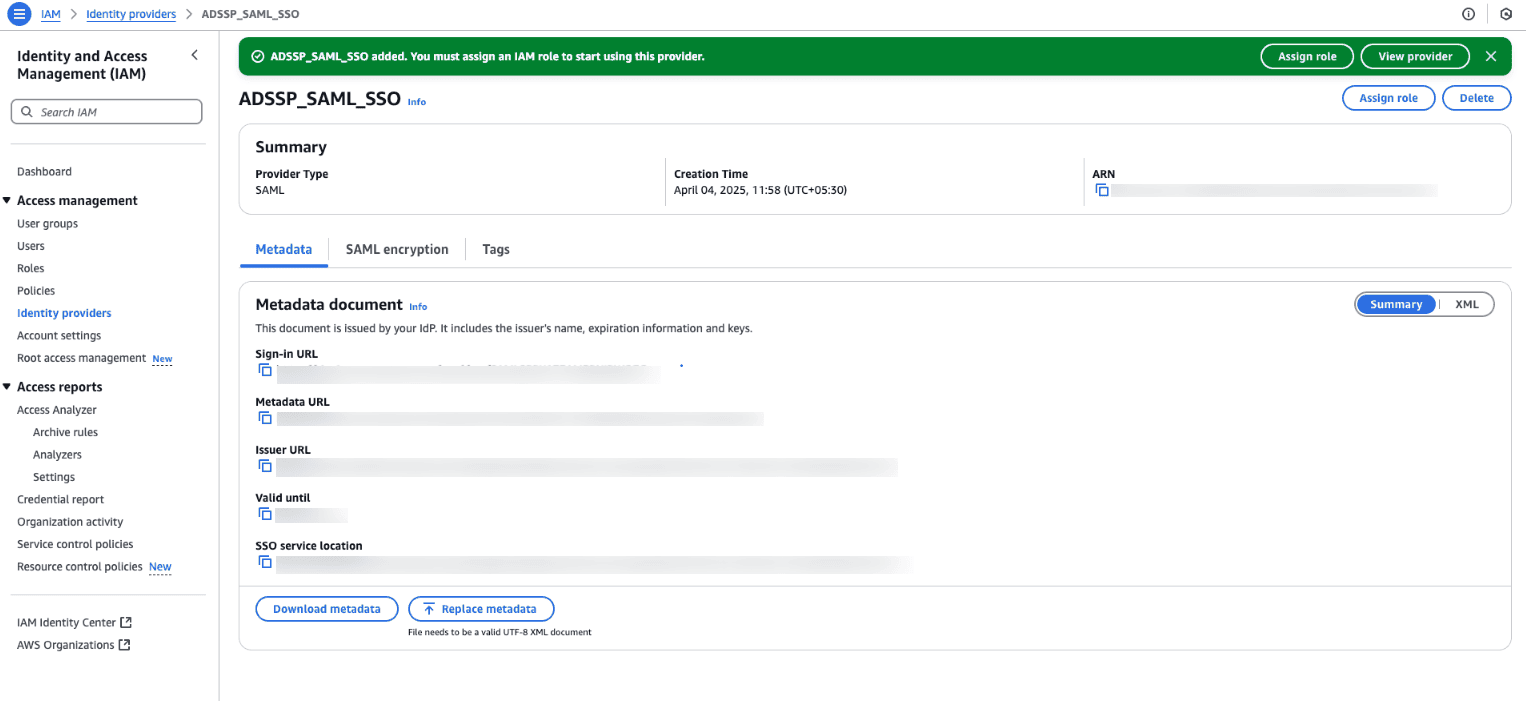This screenshot has width=1526, height=701.
Task: Open the hamburger navigation menu
Action: pos(19,14)
